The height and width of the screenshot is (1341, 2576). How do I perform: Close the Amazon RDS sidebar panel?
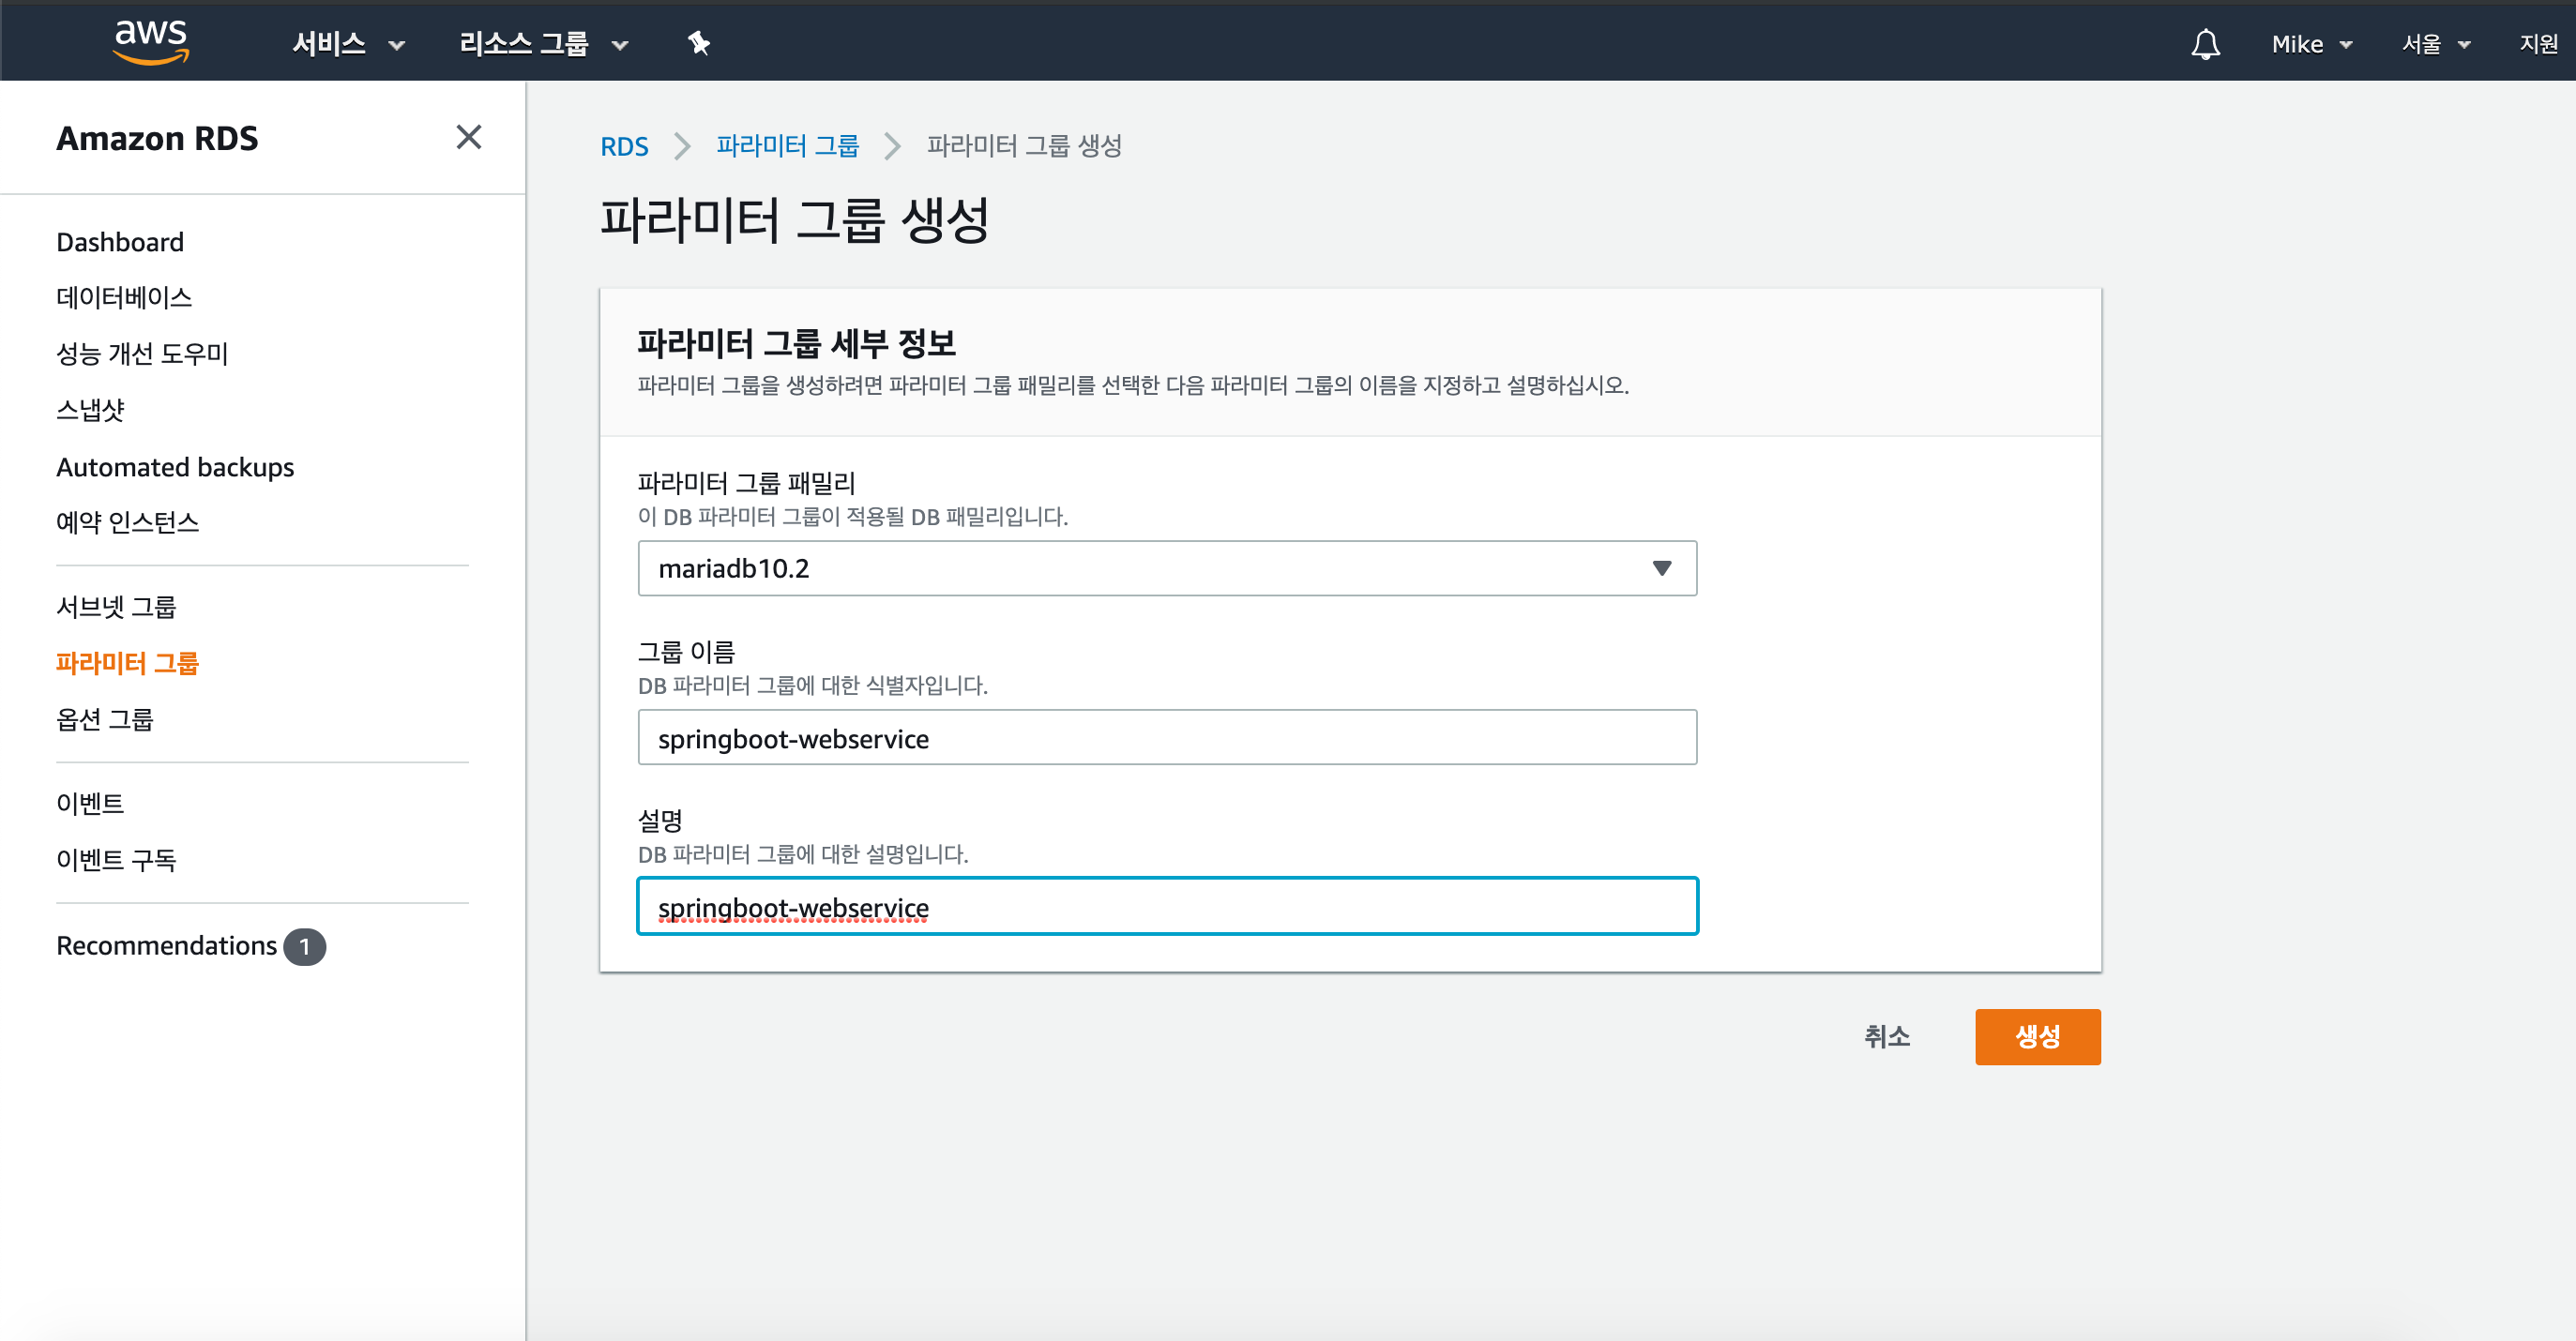[x=469, y=137]
